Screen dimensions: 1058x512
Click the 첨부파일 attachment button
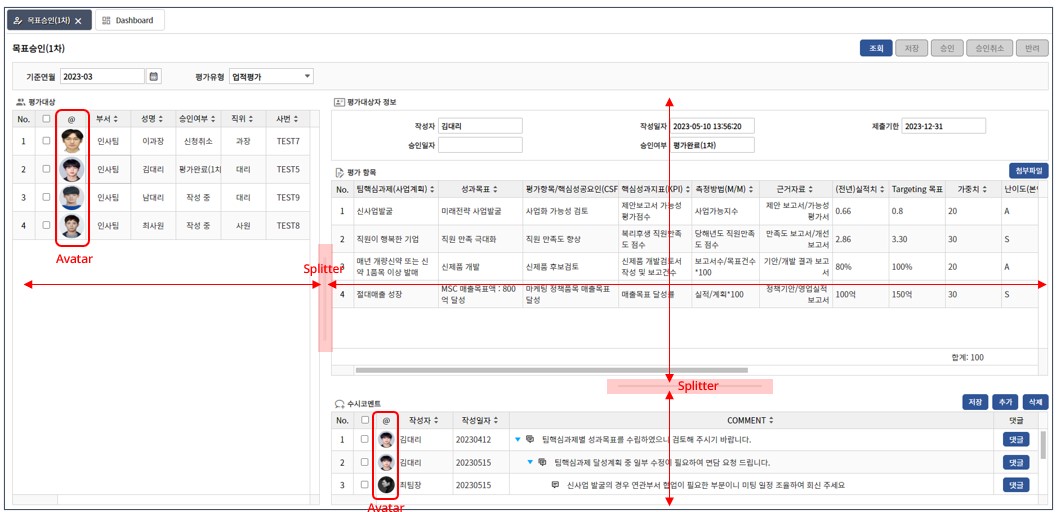click(1027, 171)
